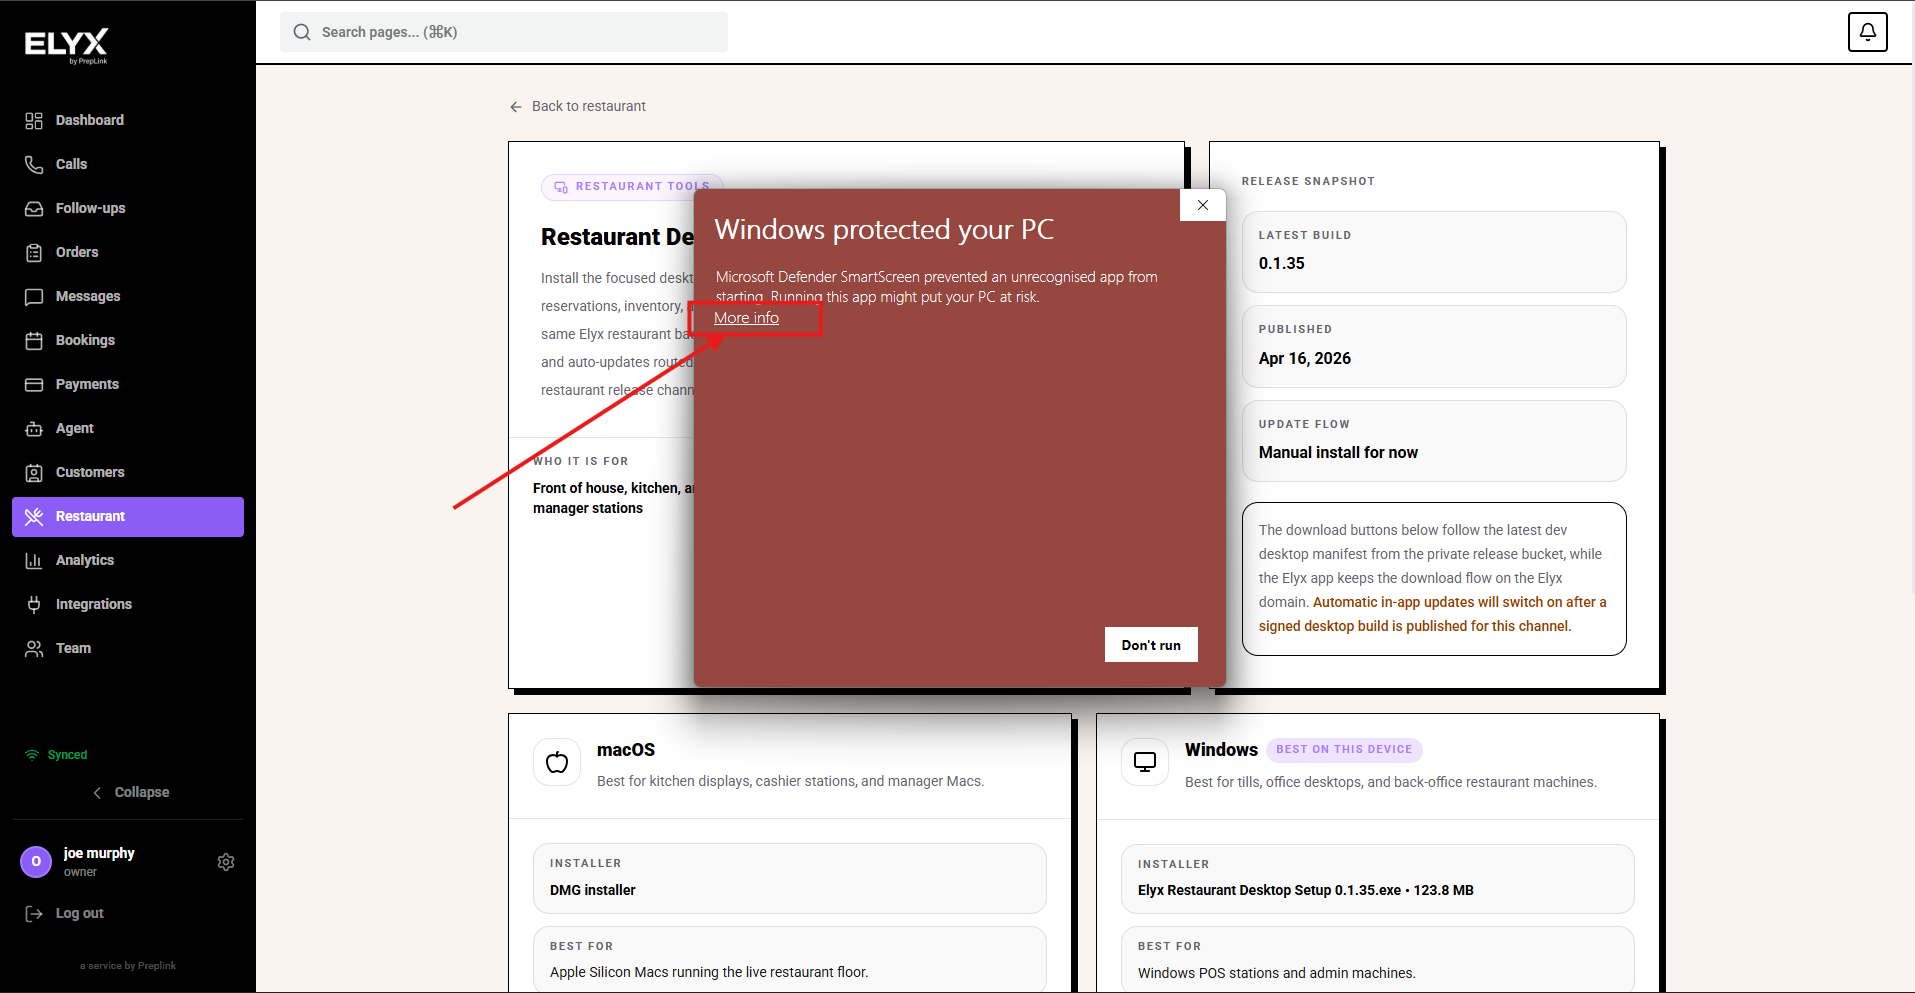Screen dimensions: 1915x993
Task: Go to Dashboard menu item
Action: coord(128,120)
